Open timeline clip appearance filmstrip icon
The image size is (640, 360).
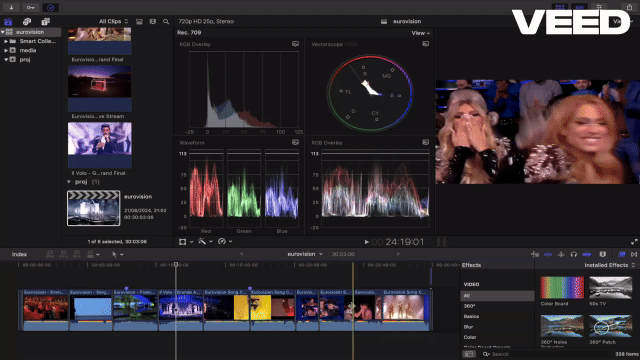[x=602, y=254]
